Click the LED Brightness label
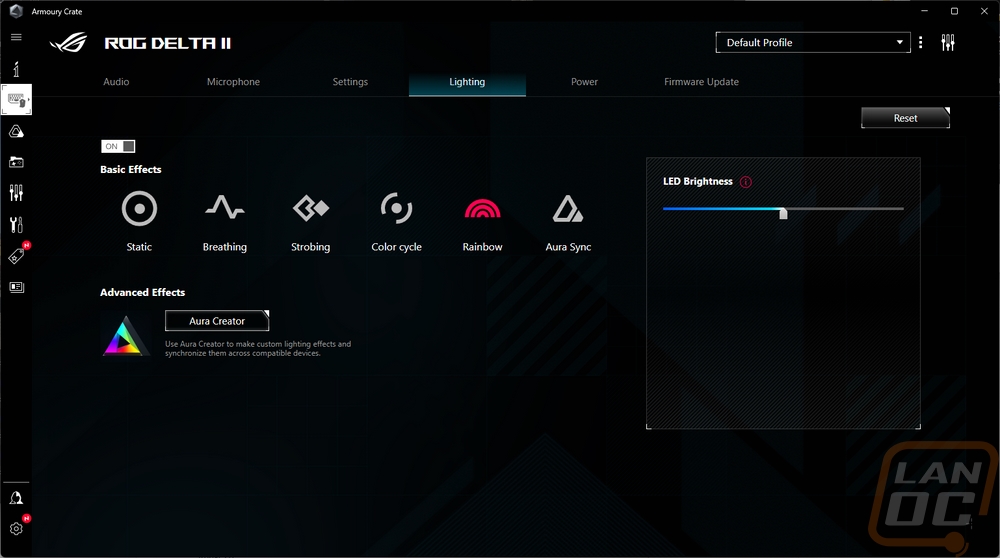This screenshot has width=1000, height=558. [x=698, y=182]
